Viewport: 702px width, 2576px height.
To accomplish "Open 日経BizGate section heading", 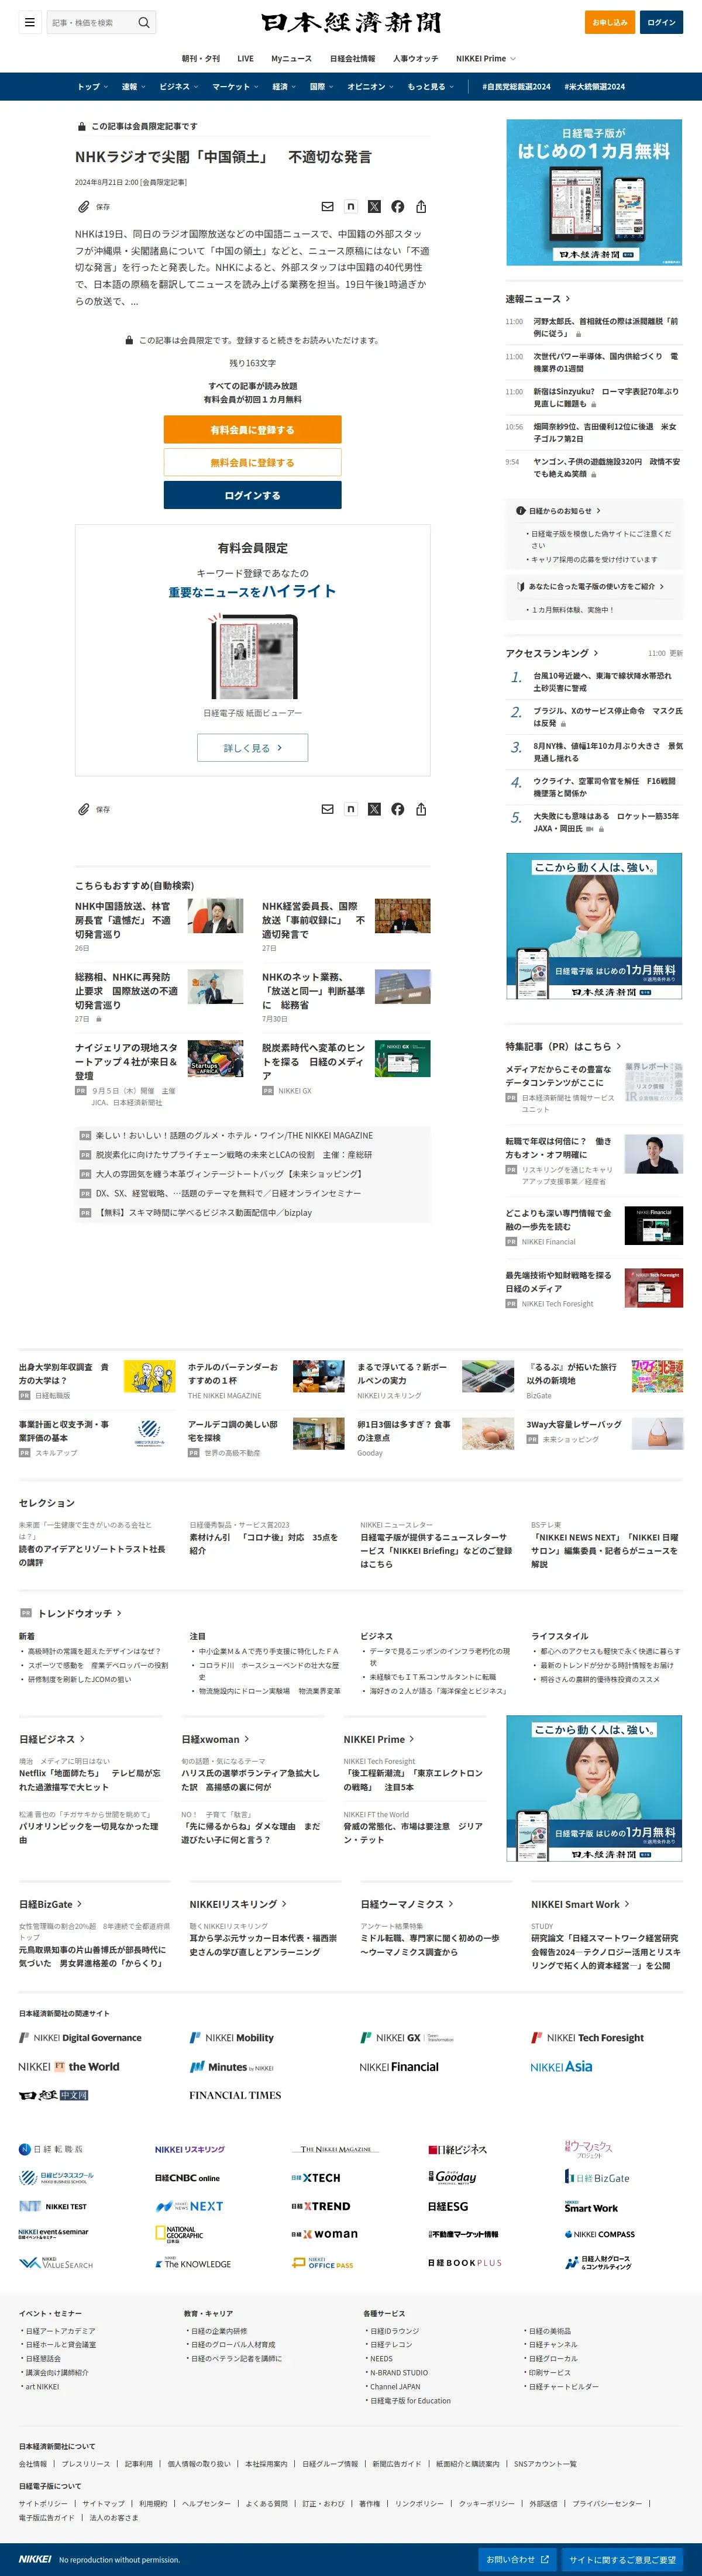I will [50, 1904].
